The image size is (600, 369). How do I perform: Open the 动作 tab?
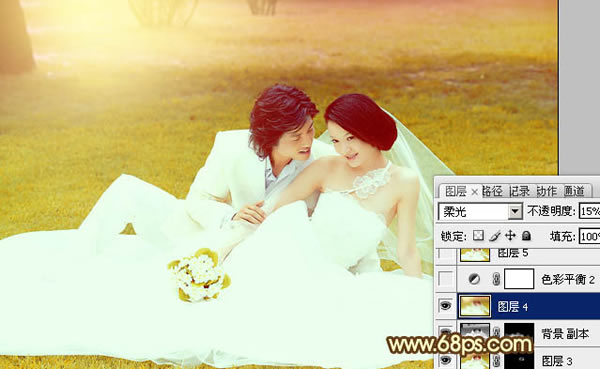pos(546,191)
